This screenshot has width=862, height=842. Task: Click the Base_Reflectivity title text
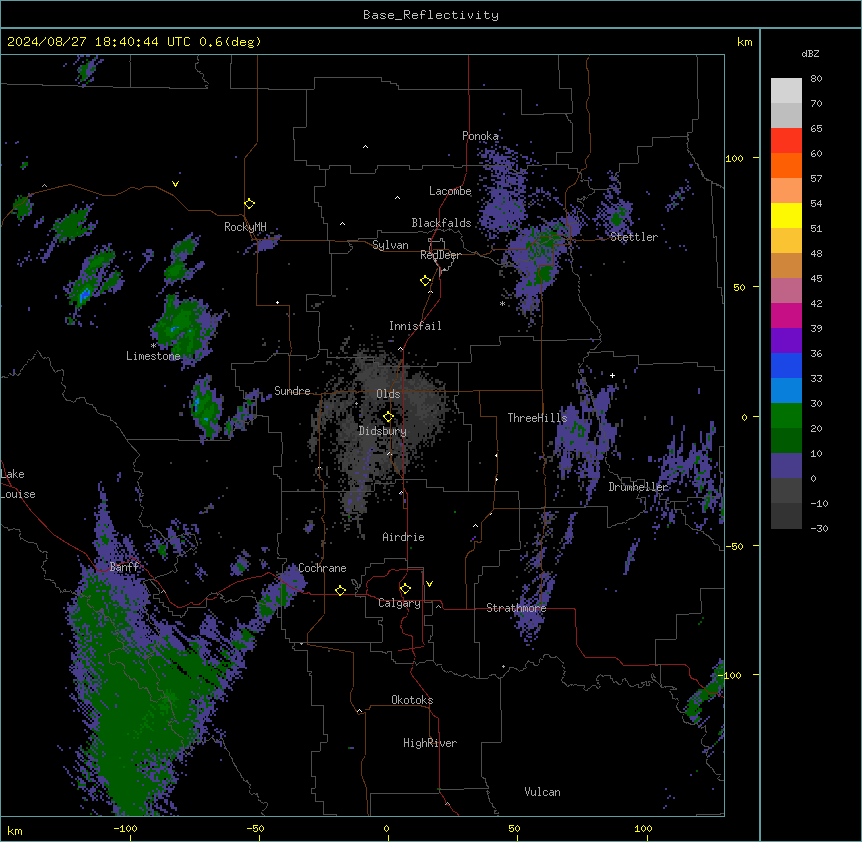tap(431, 15)
